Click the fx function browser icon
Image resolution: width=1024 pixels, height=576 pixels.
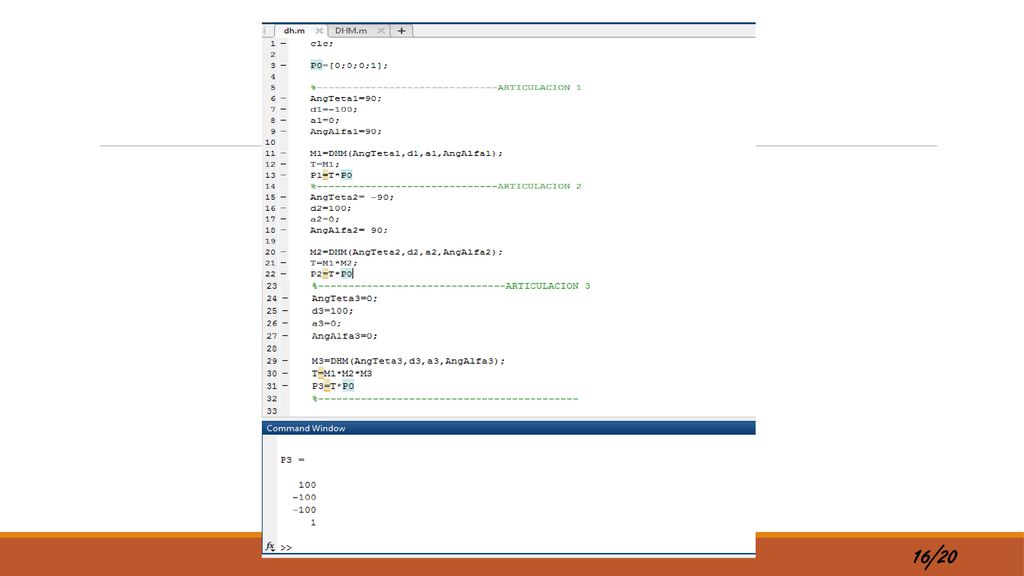click(270, 546)
